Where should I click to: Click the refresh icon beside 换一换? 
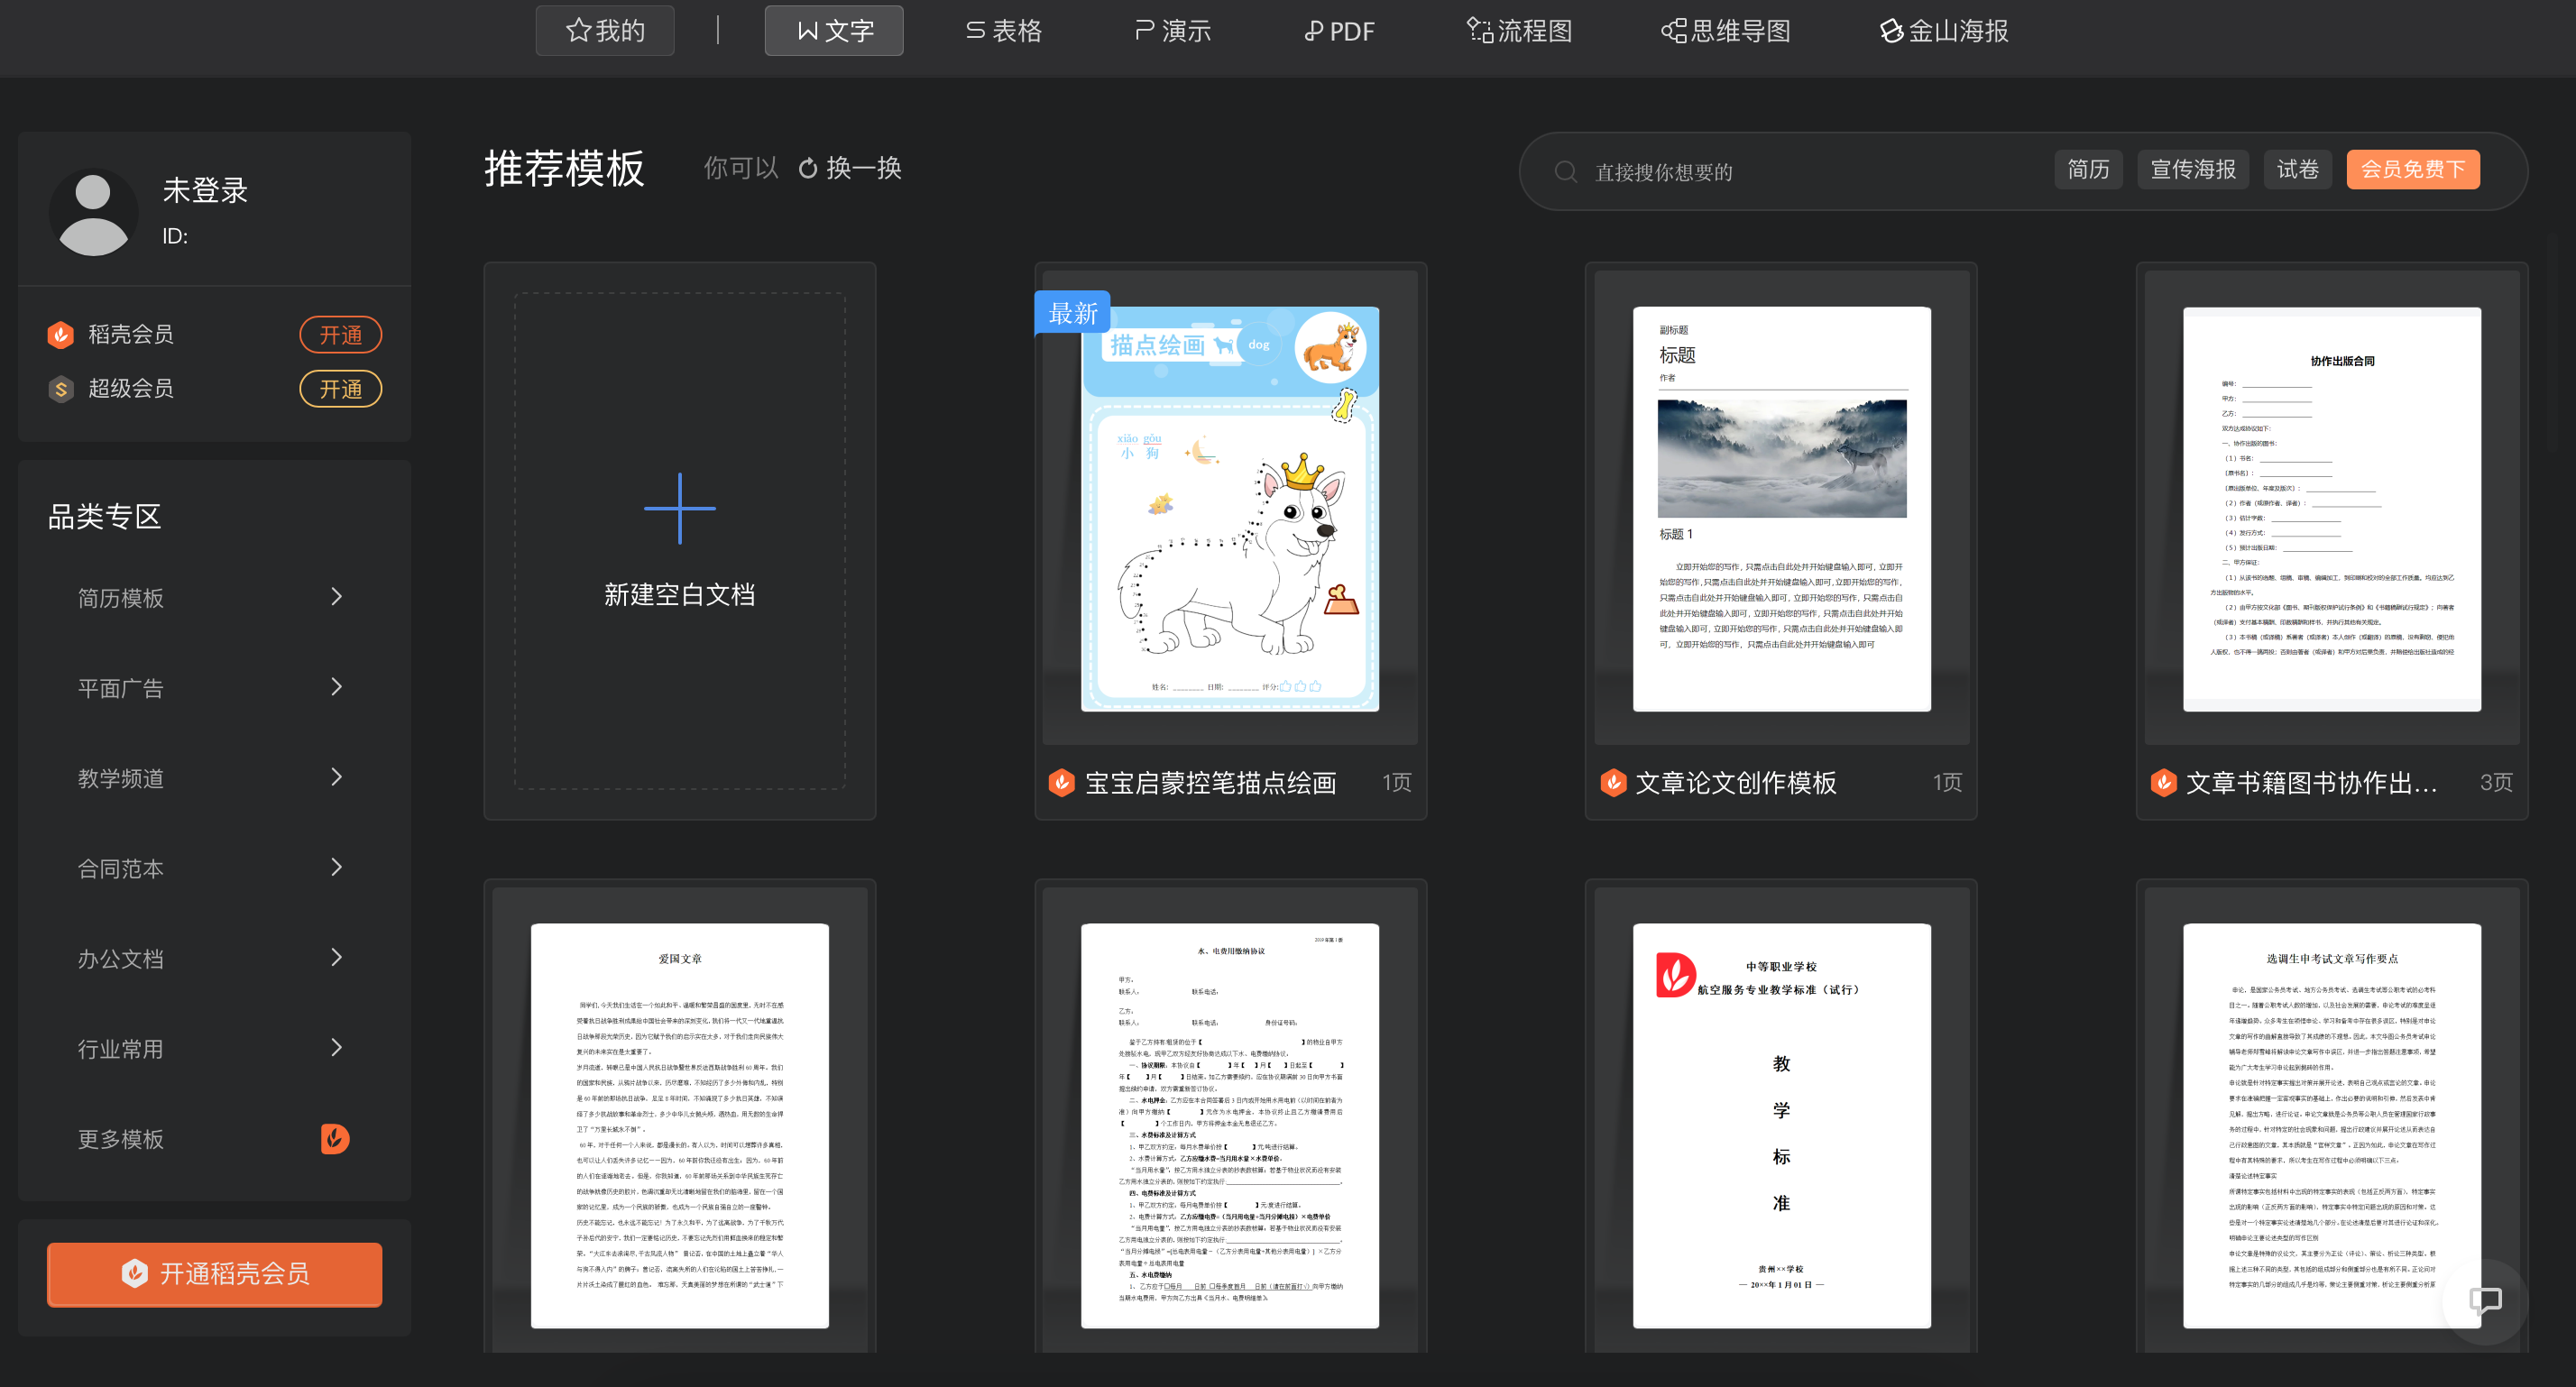click(x=808, y=169)
